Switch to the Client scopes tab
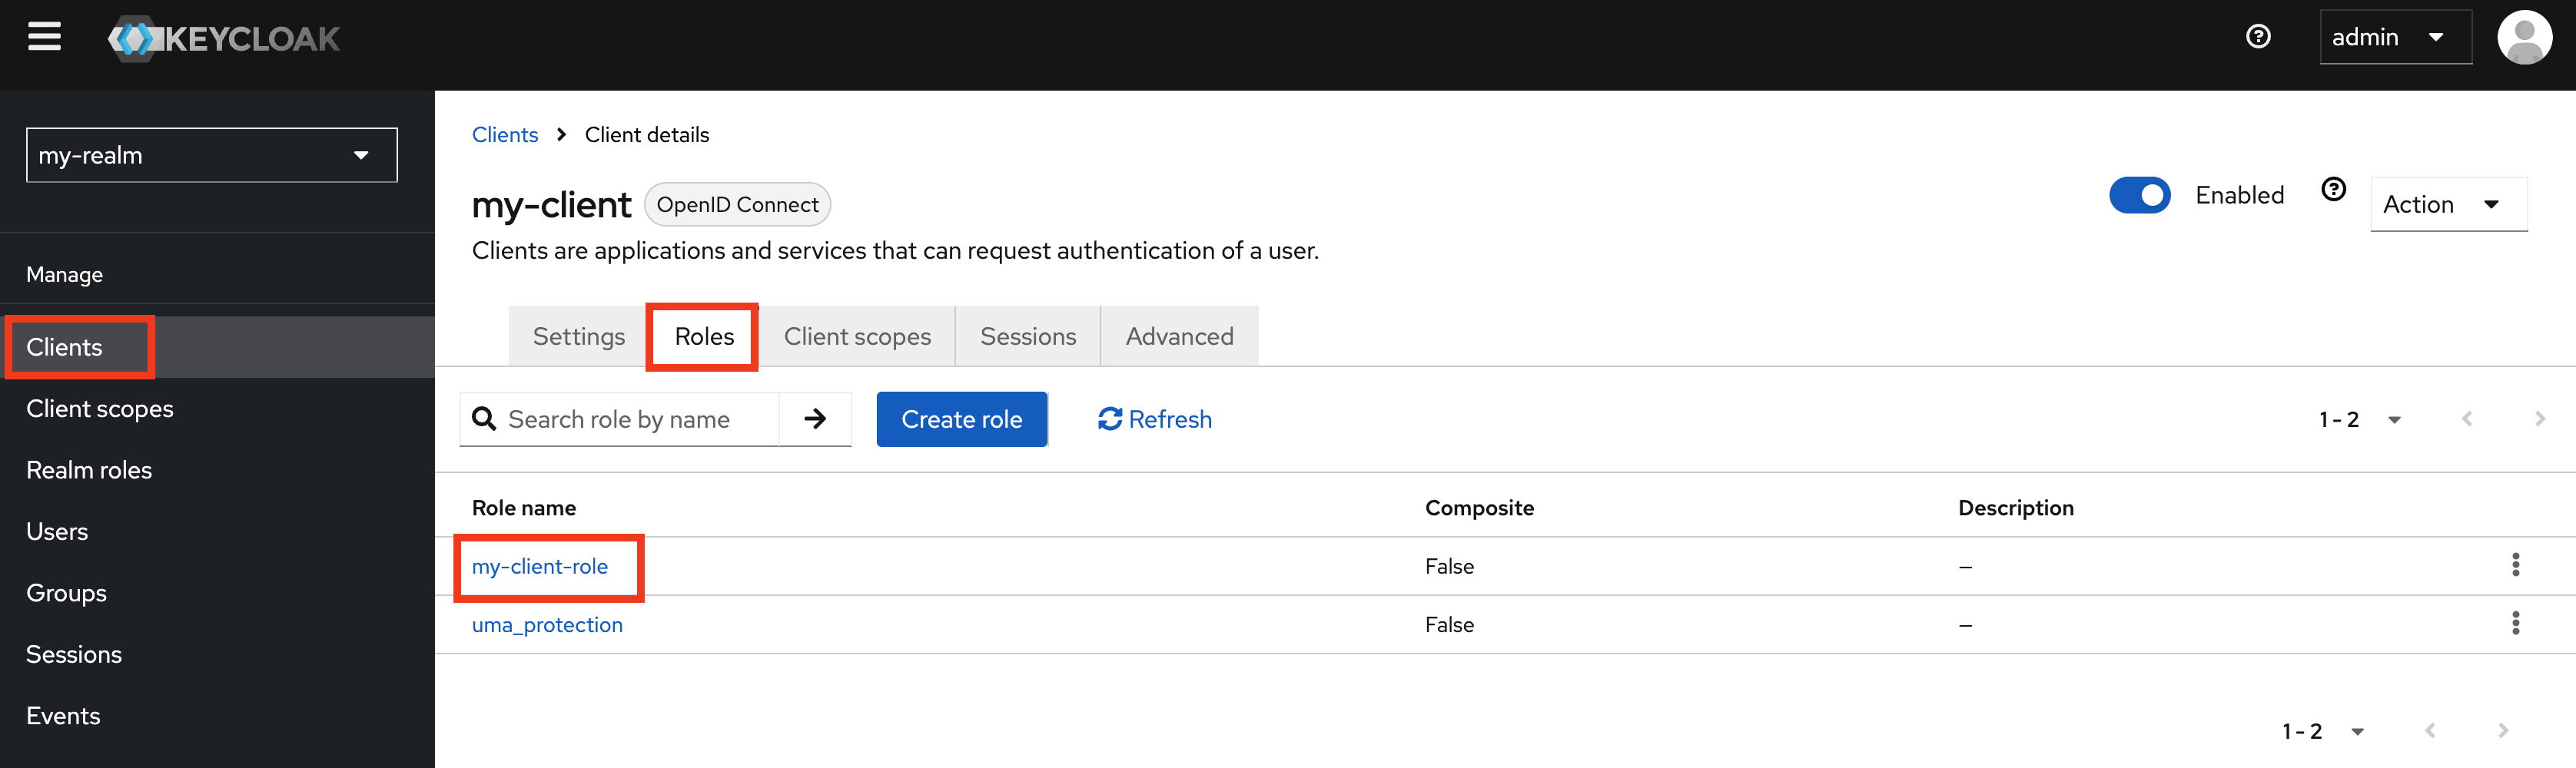The height and width of the screenshot is (768, 2576). (857, 336)
